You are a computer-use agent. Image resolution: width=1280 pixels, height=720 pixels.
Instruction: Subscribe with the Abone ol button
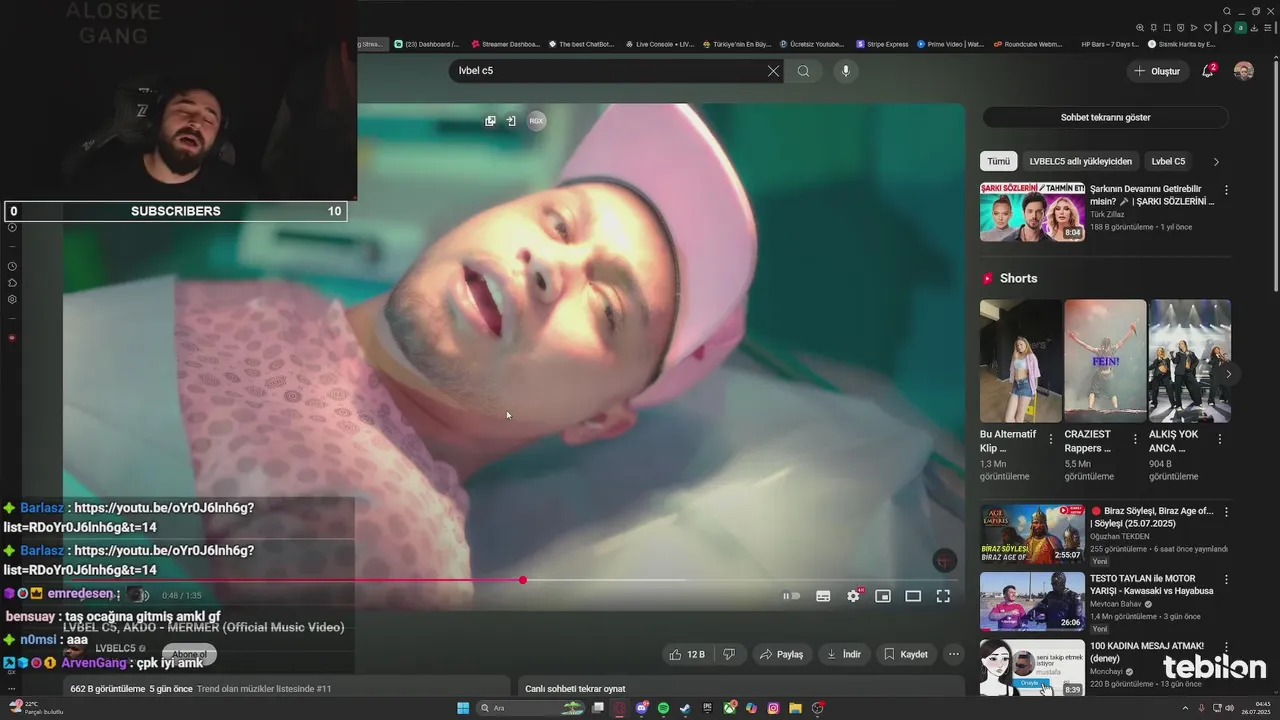[189, 655]
